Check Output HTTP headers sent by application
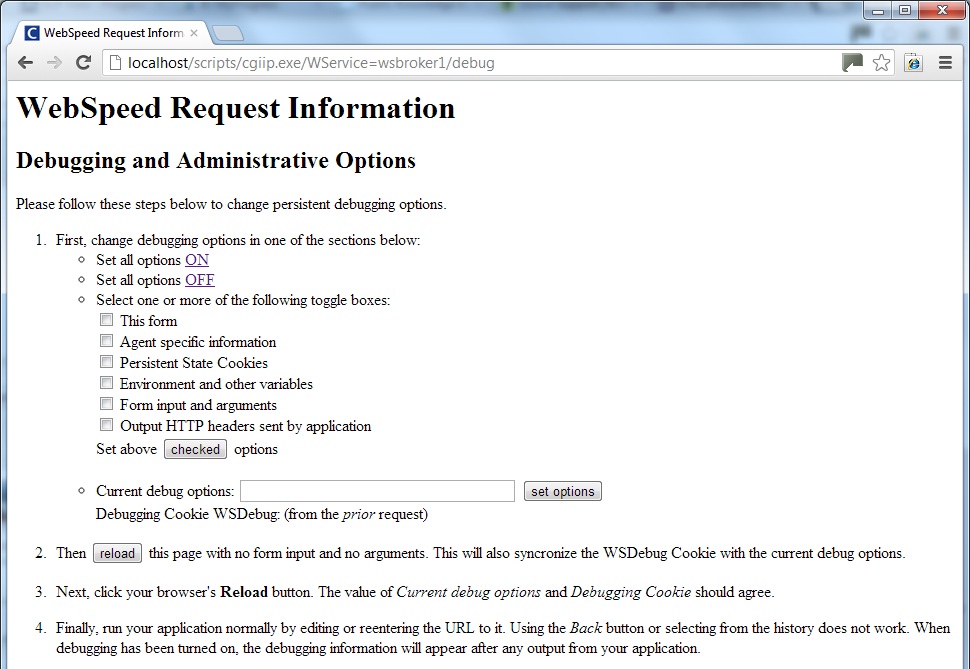Viewport: 970px width, 669px height. [106, 424]
